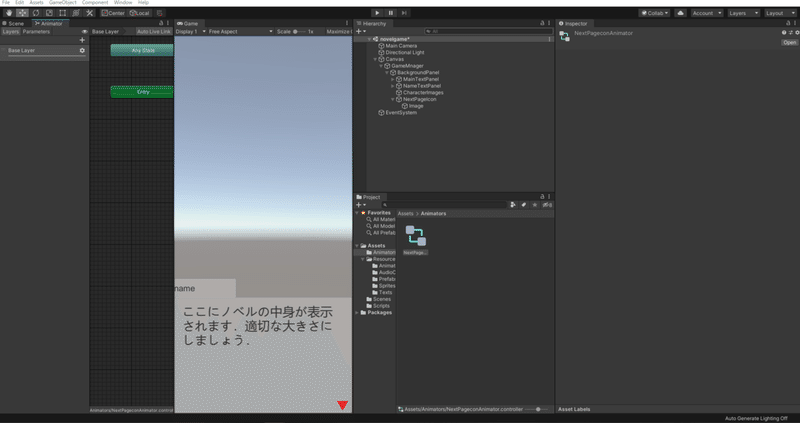
Task: Adjust Project icon size slider
Action: (x=537, y=409)
